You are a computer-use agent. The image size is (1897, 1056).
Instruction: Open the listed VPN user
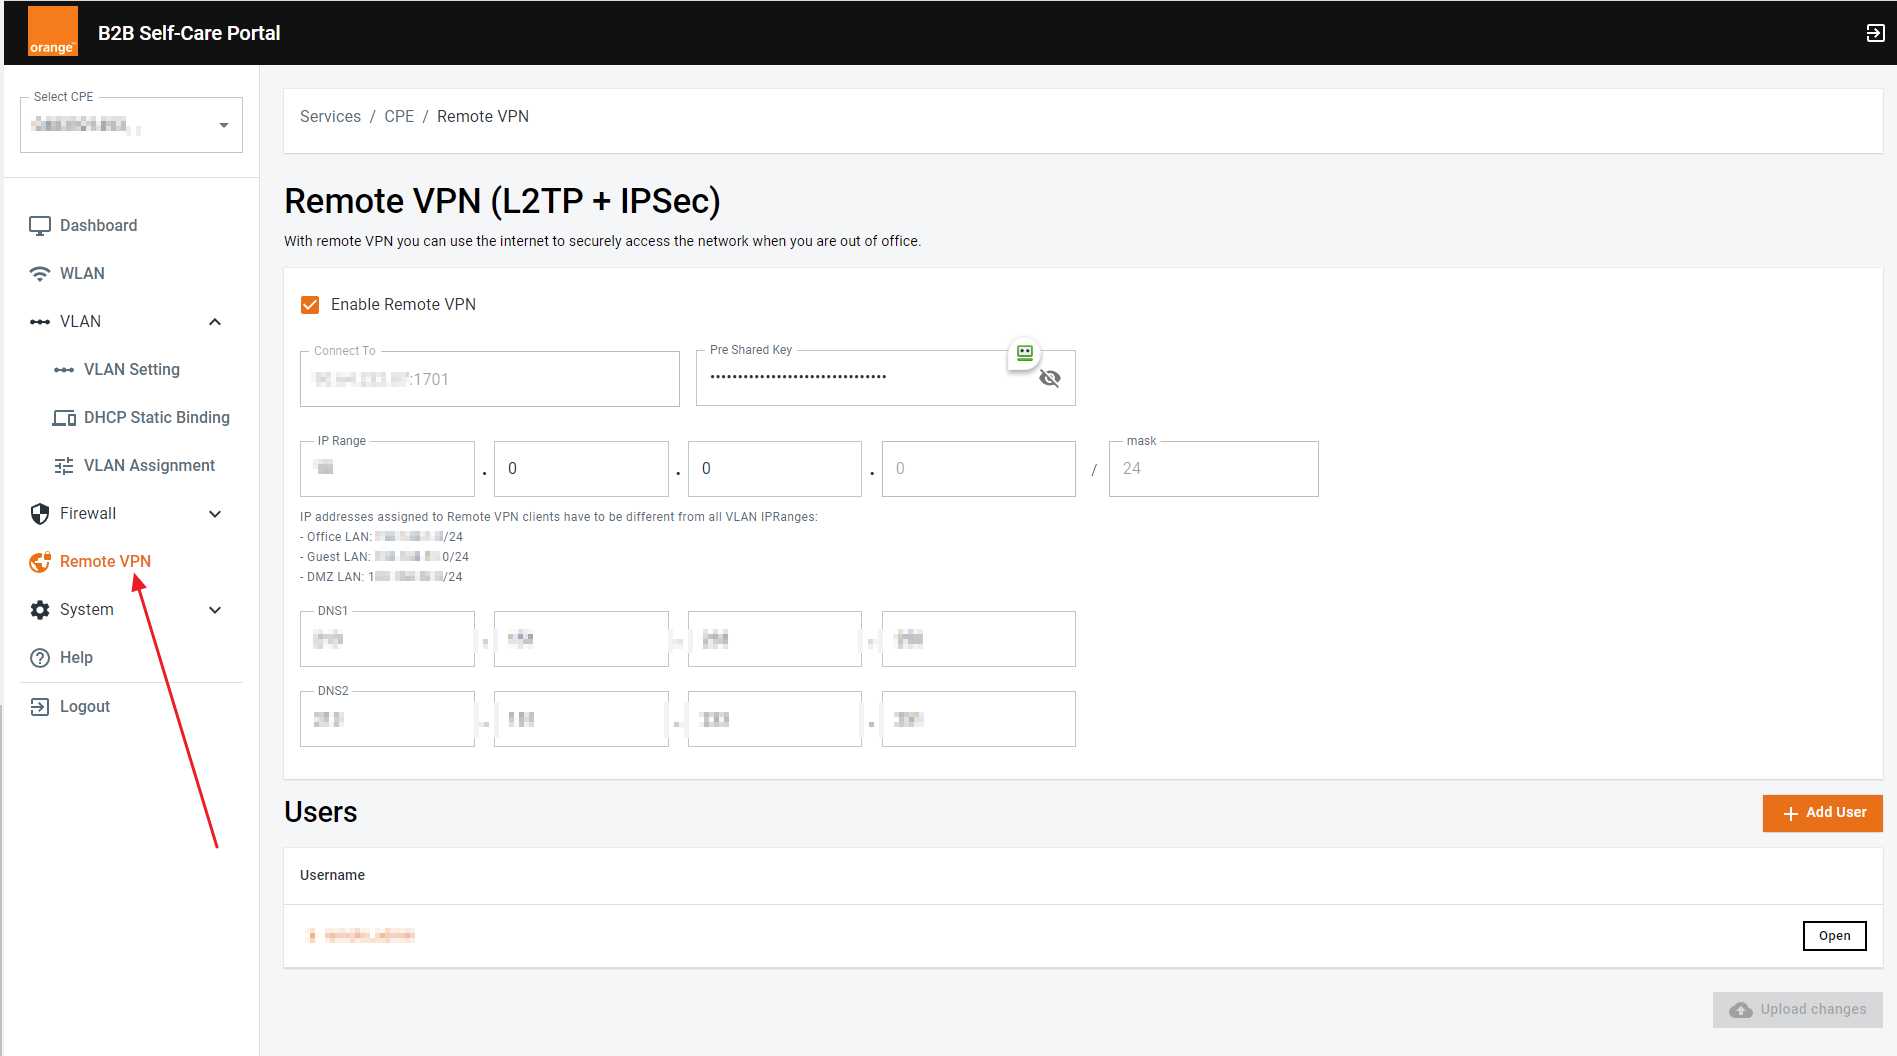tap(1834, 936)
